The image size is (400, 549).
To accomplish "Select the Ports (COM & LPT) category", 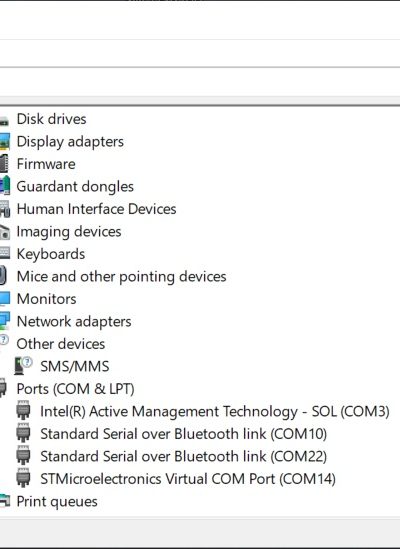I will [75, 389].
